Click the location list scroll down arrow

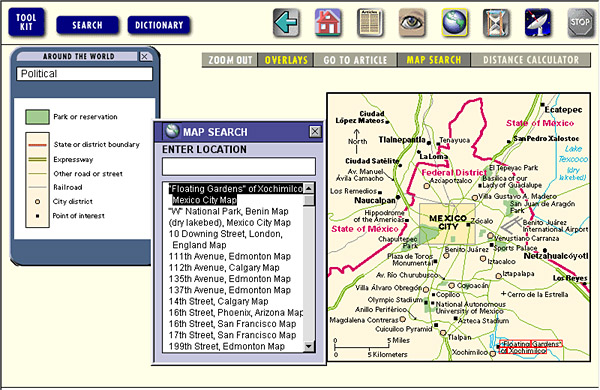pos(308,347)
